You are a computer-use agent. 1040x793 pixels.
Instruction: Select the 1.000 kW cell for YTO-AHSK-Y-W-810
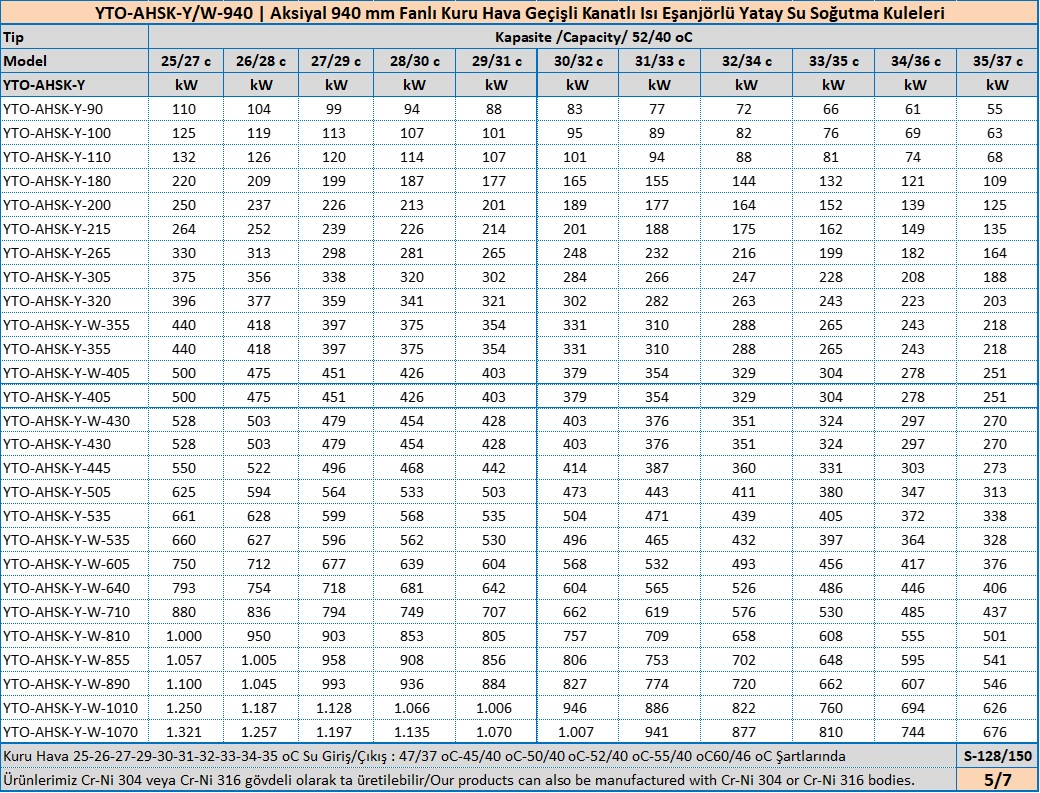pos(185,636)
